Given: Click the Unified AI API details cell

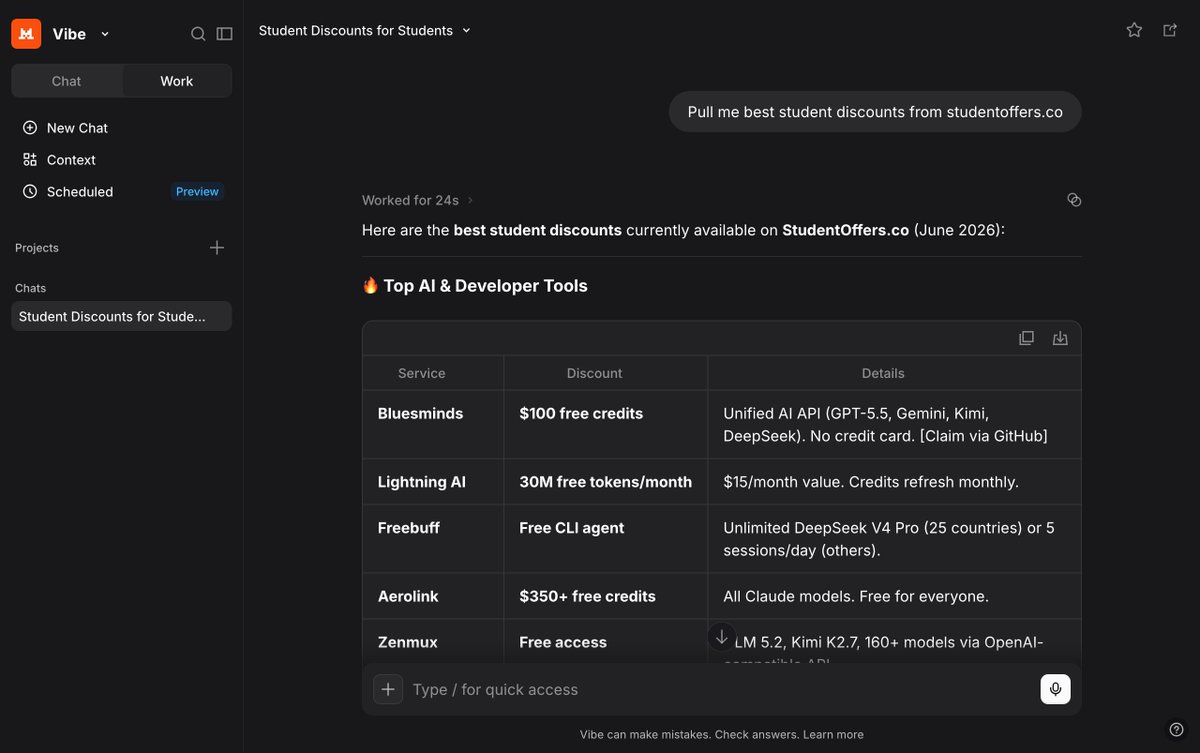Looking at the screenshot, I should tap(894, 424).
